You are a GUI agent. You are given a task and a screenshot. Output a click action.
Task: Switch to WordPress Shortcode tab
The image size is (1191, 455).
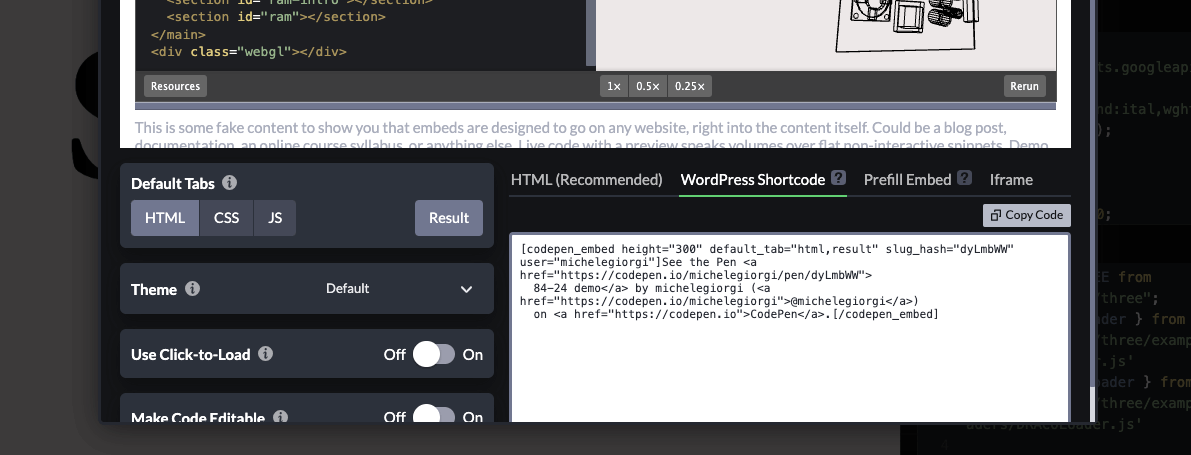753,180
